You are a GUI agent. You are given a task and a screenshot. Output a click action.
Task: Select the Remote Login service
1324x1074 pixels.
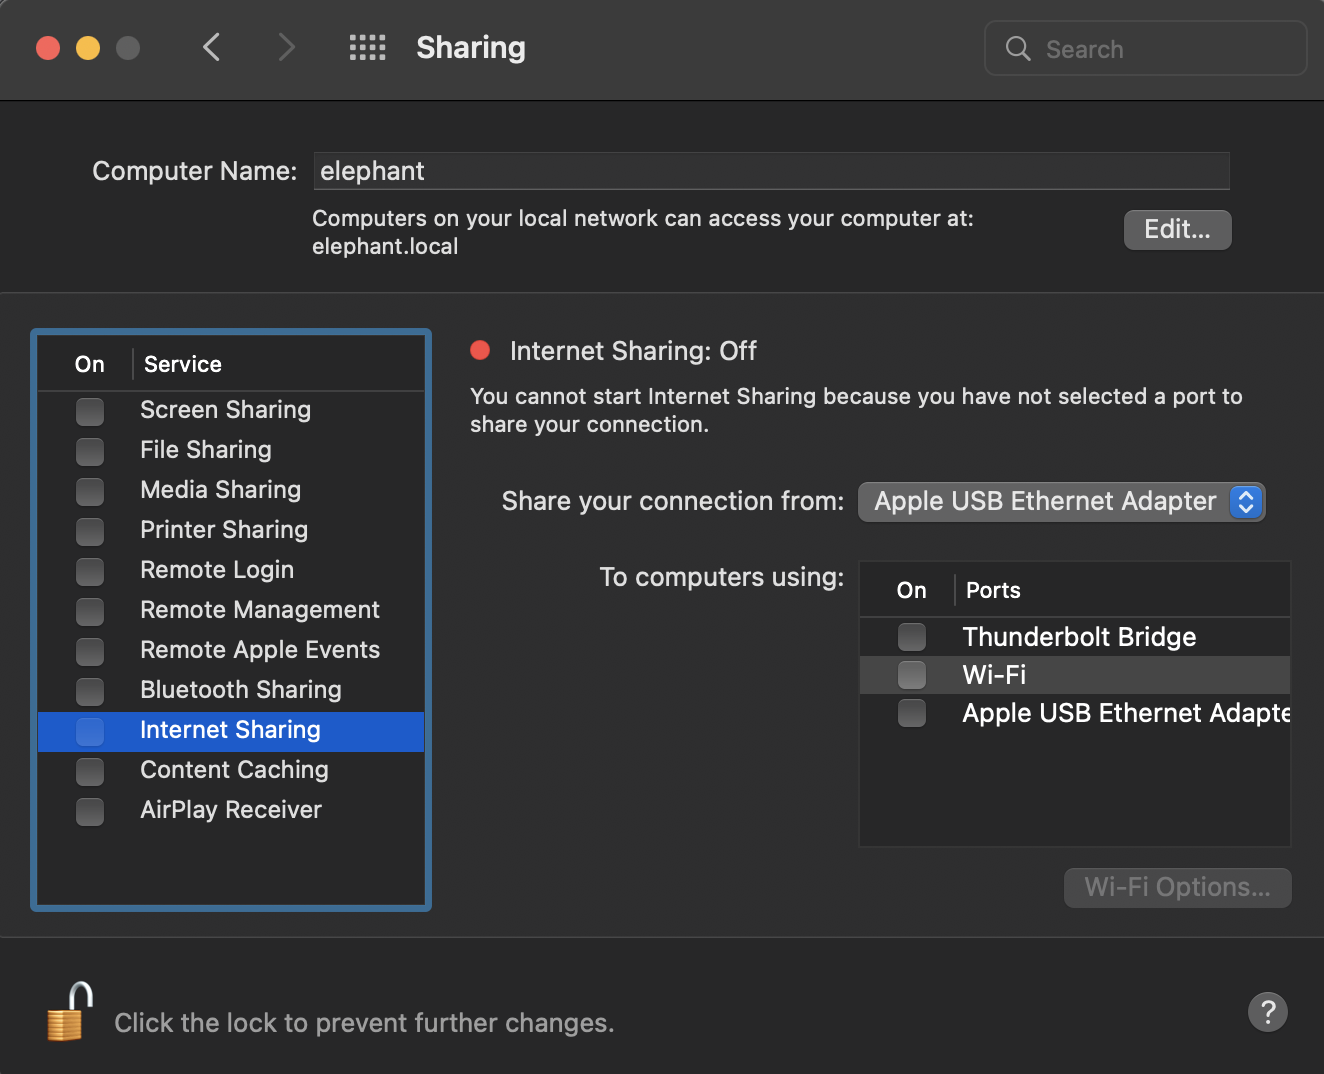[x=217, y=570]
